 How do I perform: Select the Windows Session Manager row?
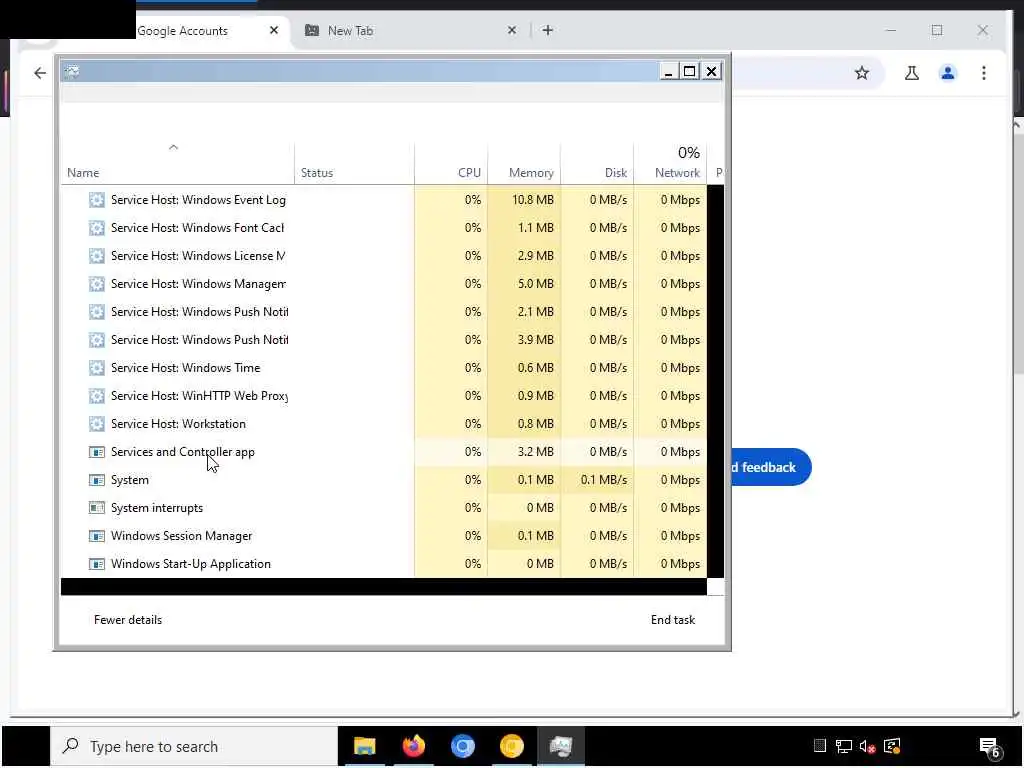(x=384, y=536)
